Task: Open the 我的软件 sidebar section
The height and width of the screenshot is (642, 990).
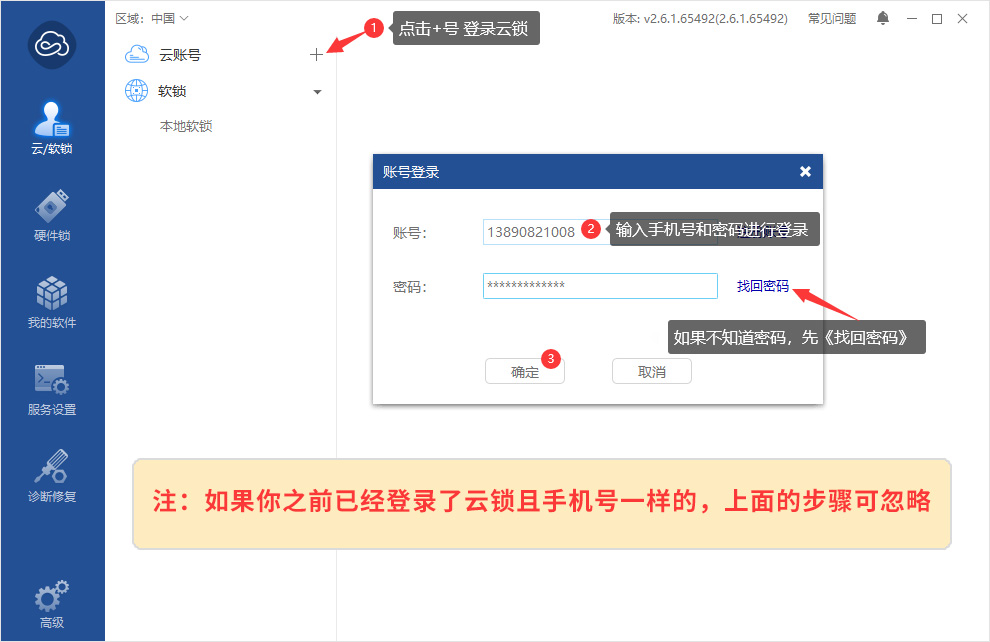Action: coord(52,302)
